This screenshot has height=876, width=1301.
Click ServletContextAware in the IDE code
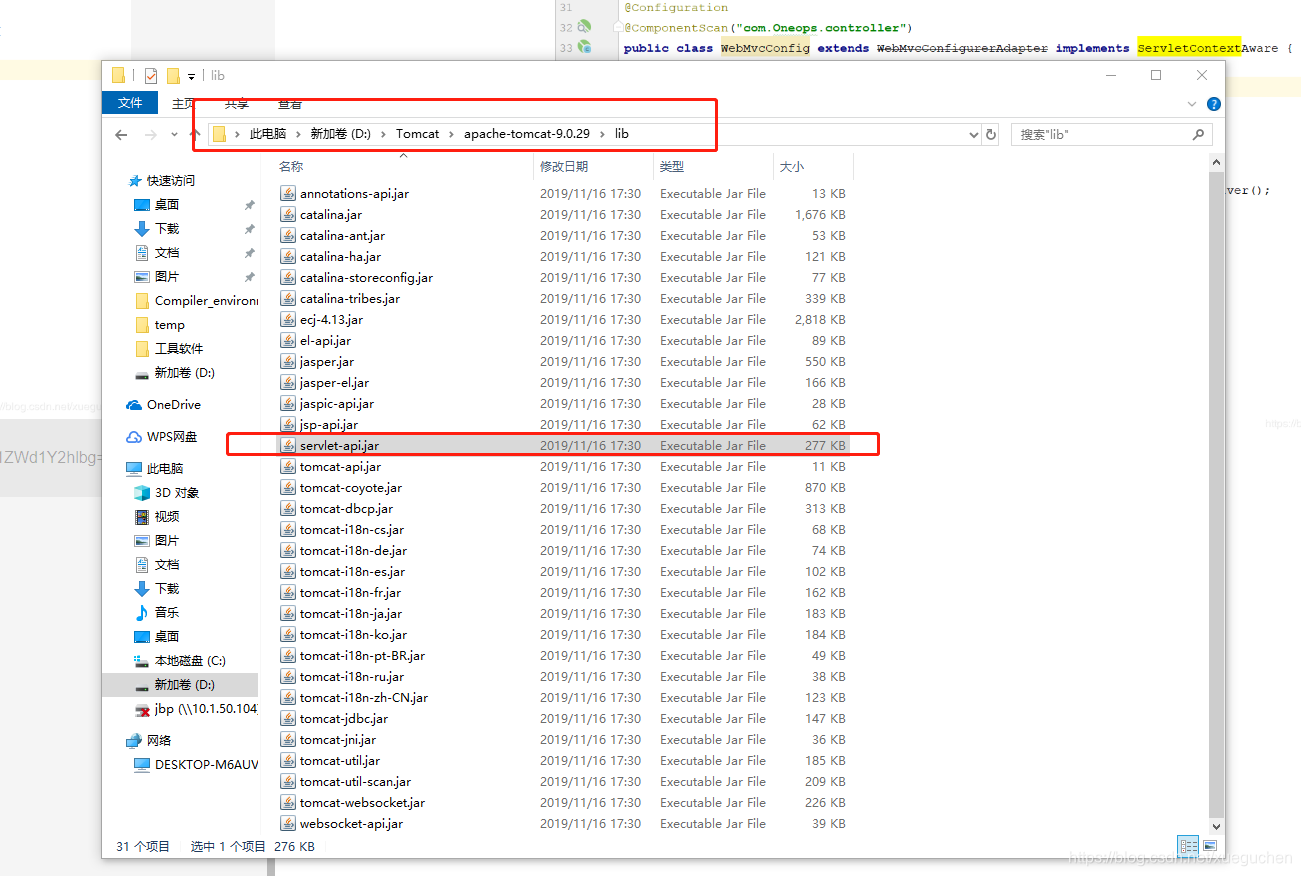click(1210, 47)
